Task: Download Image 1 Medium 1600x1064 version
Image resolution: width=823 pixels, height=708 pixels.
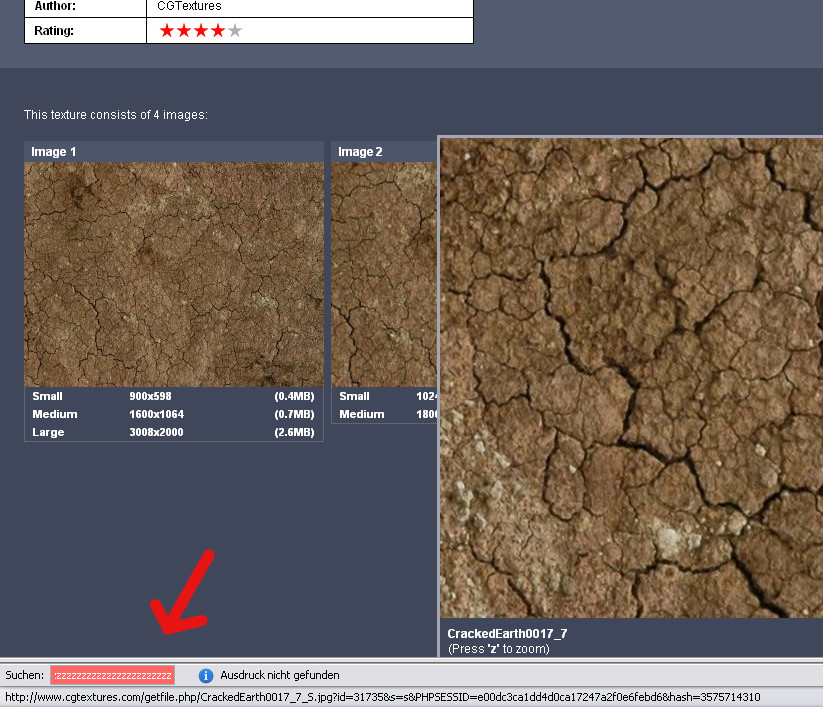Action: 156,414
